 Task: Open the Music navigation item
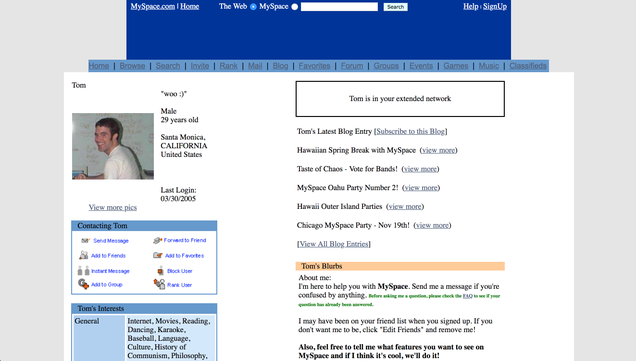tap(489, 66)
